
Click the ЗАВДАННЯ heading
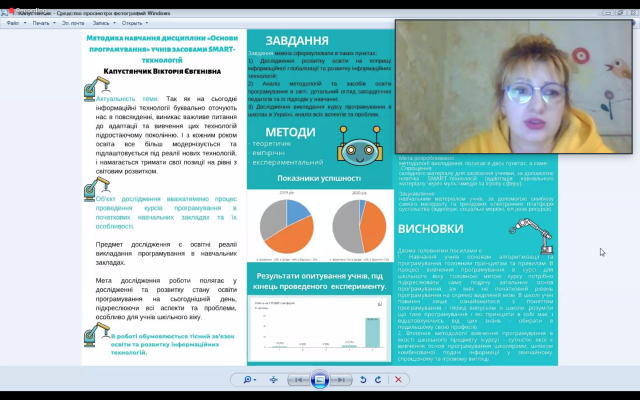[297, 41]
